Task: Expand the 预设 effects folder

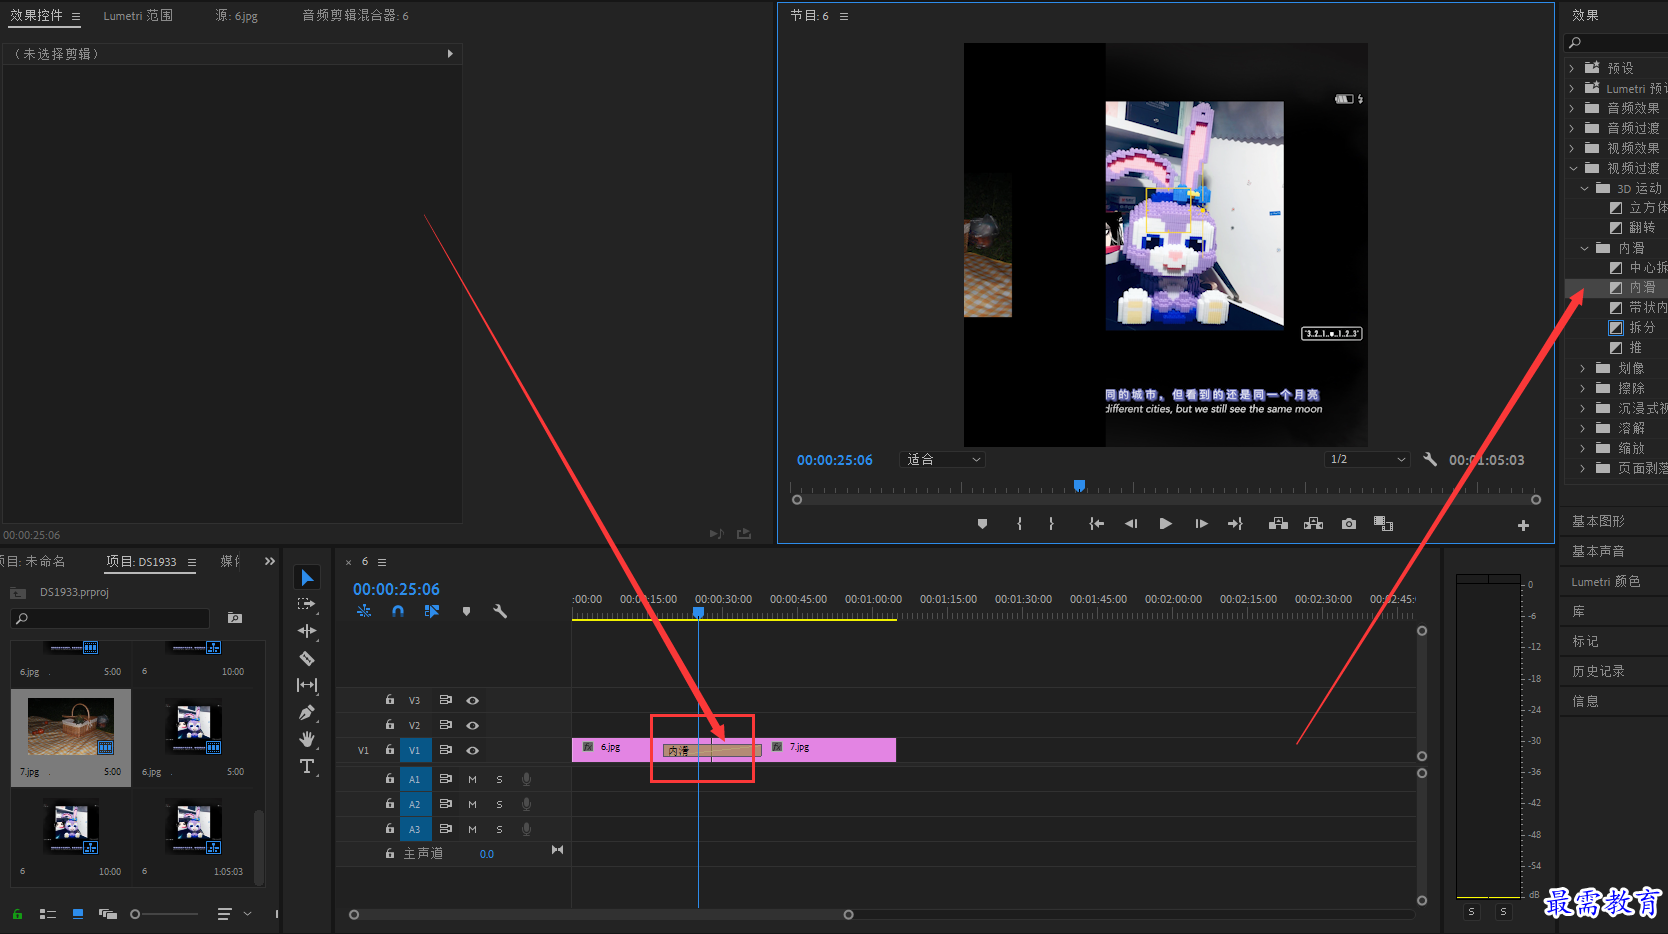Action: [x=1572, y=68]
